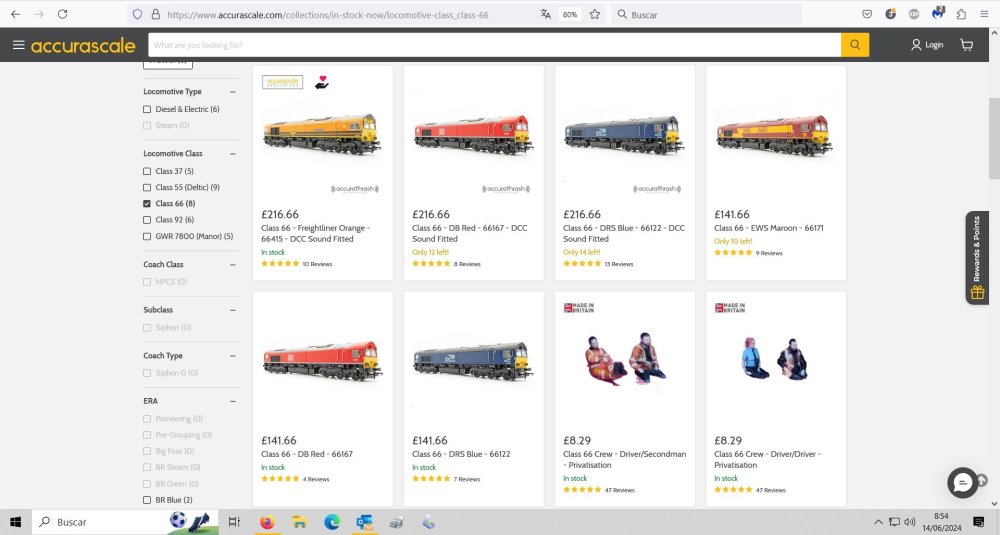Check the Class 37 (5) filter

pyautogui.click(x=147, y=171)
